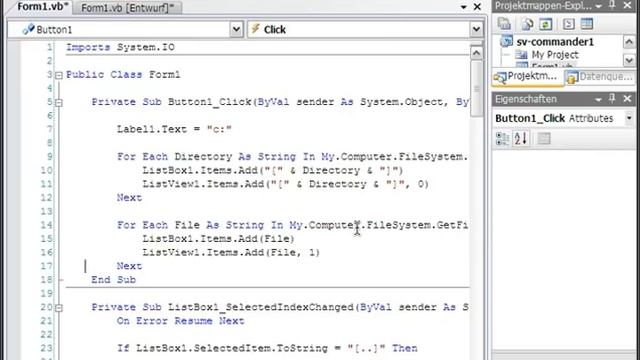640x360 pixels.
Task: Click the My Project node icon
Action: point(521,55)
